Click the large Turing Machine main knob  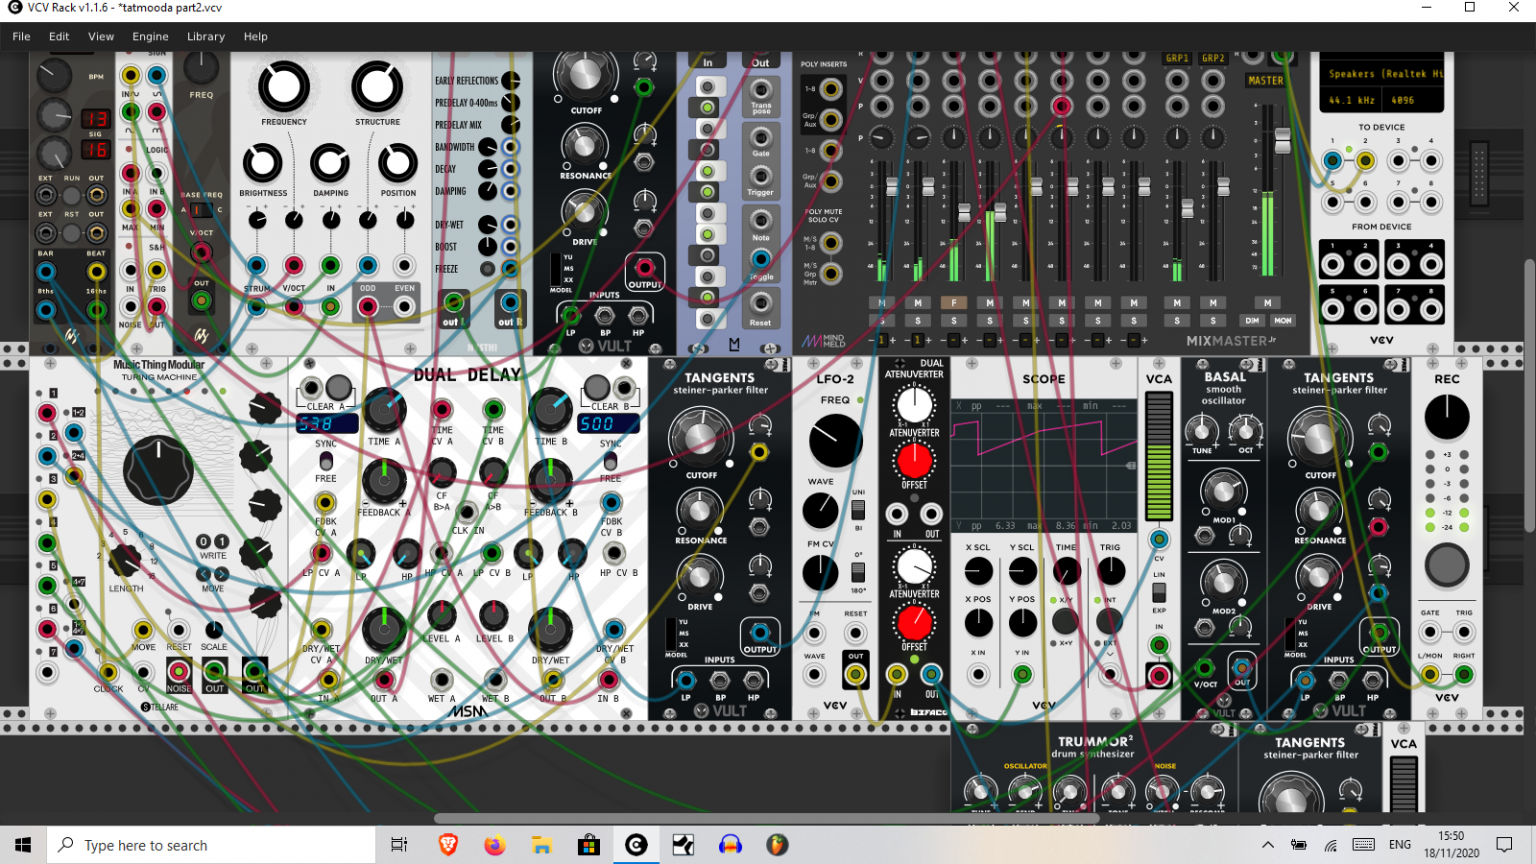pyautogui.click(x=158, y=472)
